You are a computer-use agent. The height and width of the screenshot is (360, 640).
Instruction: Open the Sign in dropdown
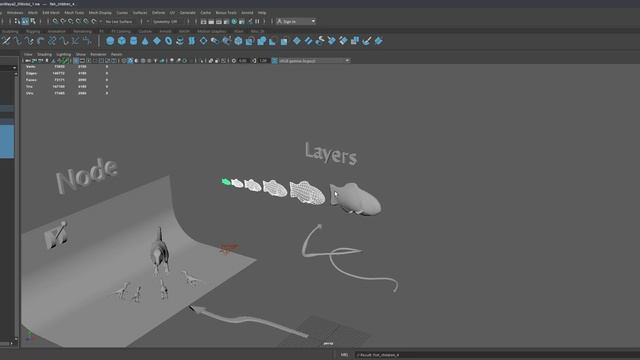[x=296, y=21]
